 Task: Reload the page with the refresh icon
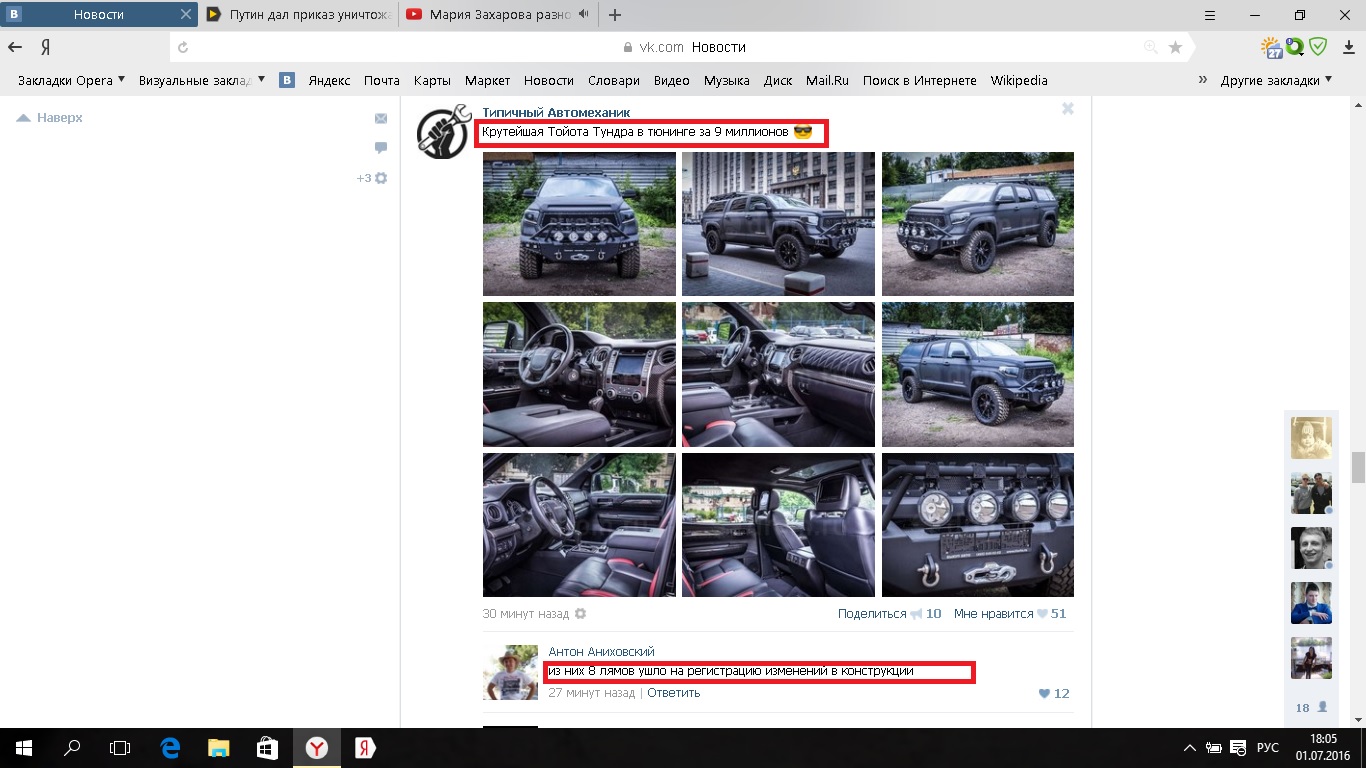(x=182, y=47)
